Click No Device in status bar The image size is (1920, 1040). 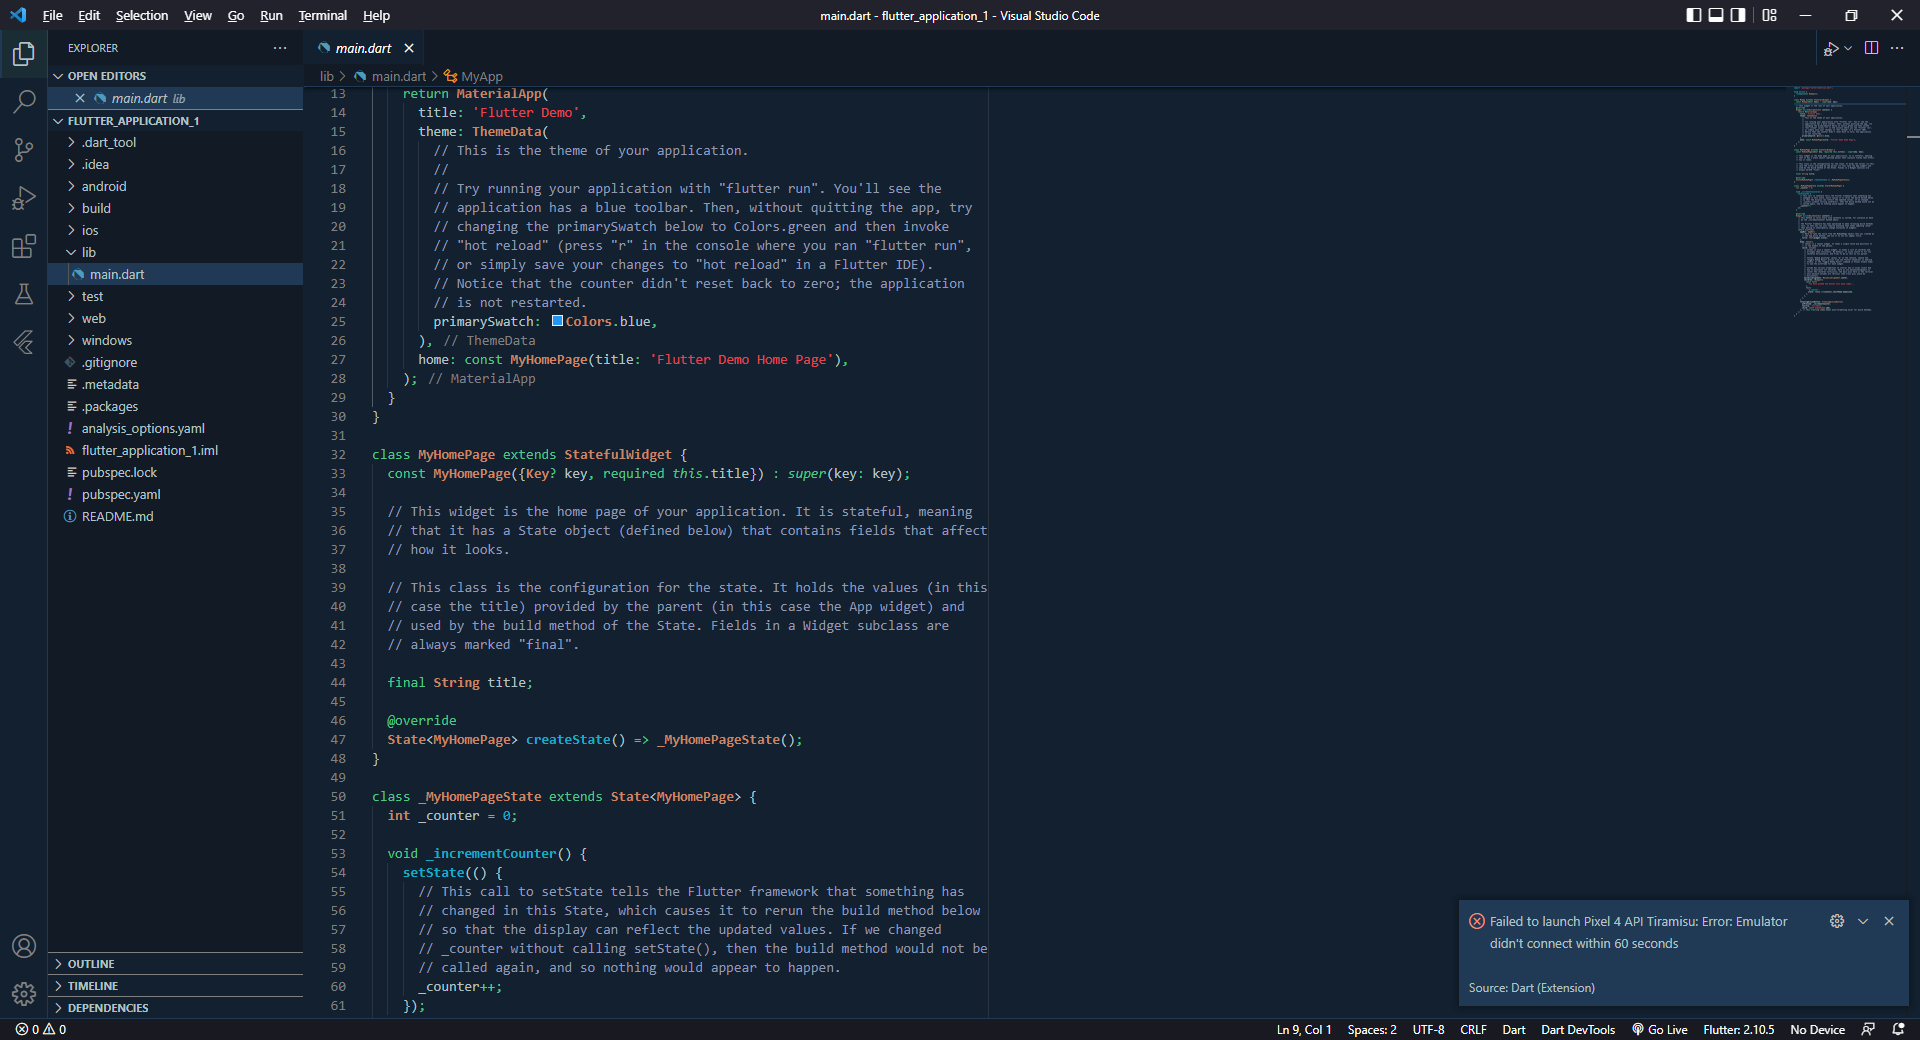coord(1817,1029)
